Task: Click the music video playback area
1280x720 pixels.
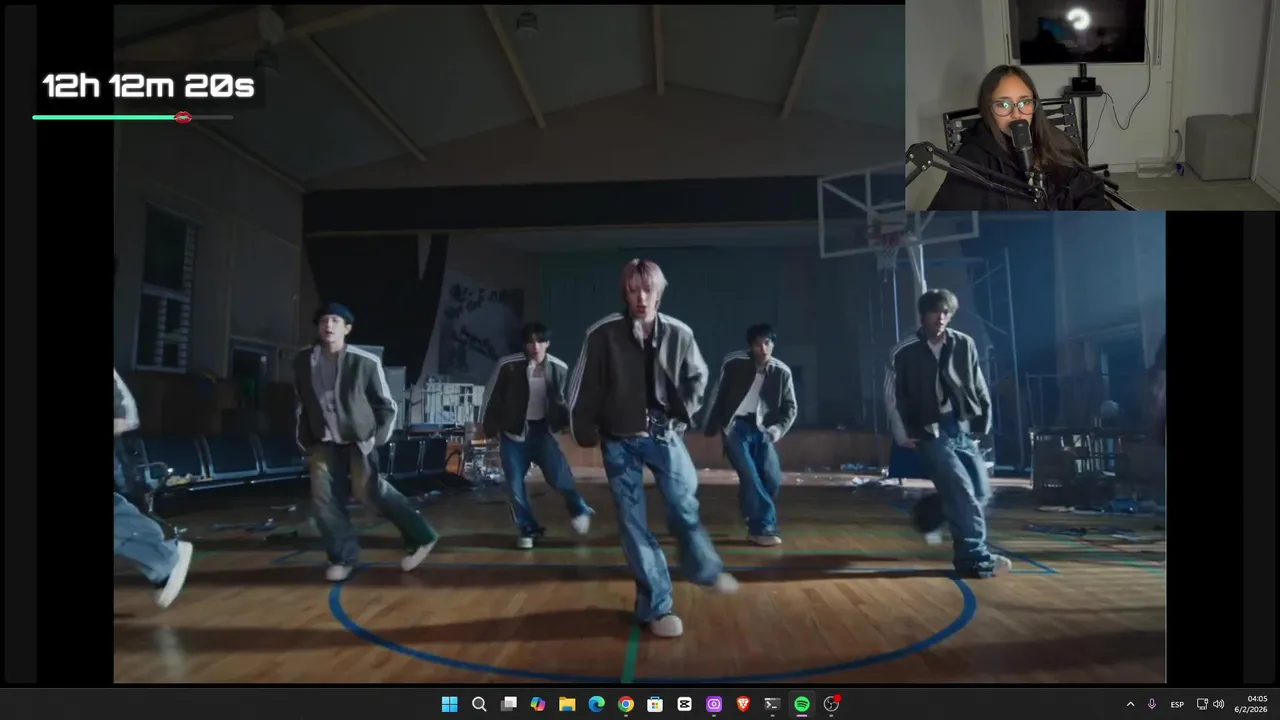Action: pyautogui.click(x=639, y=344)
